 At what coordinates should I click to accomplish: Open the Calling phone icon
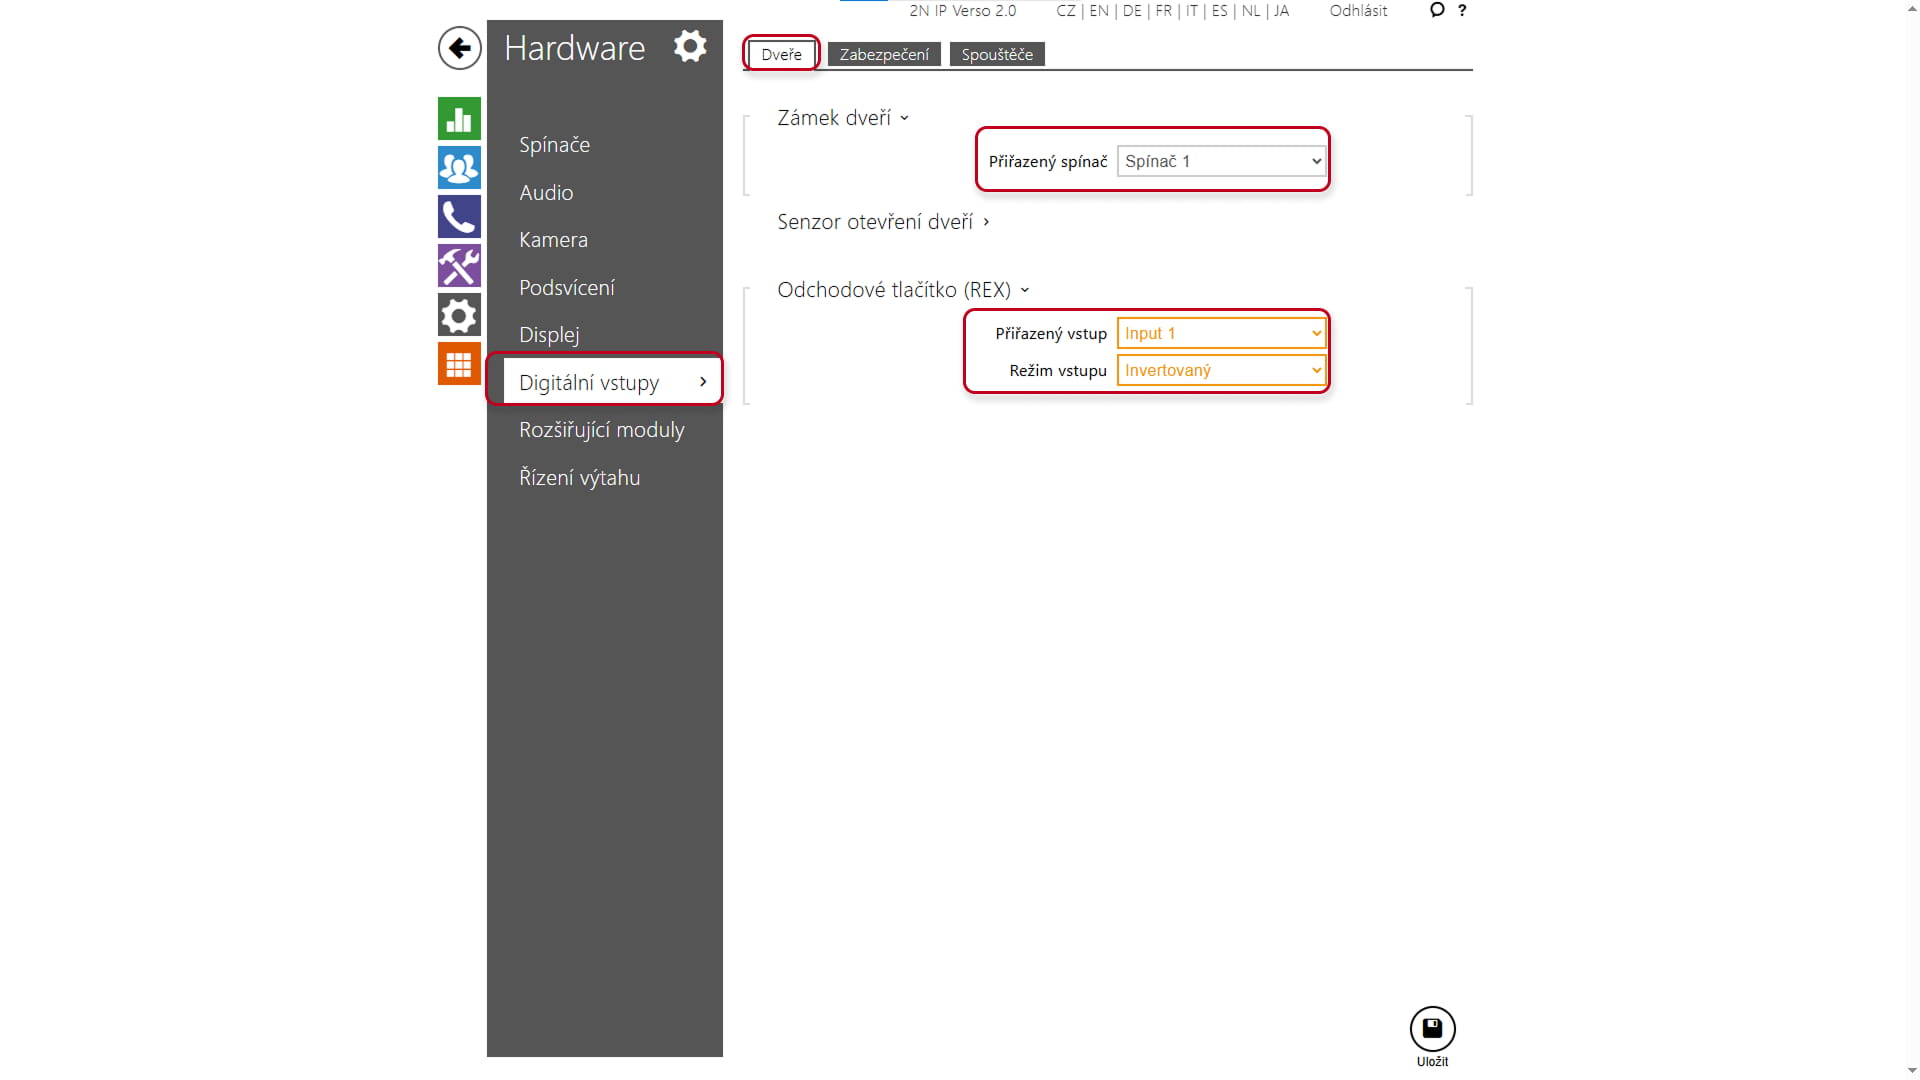[x=459, y=217]
